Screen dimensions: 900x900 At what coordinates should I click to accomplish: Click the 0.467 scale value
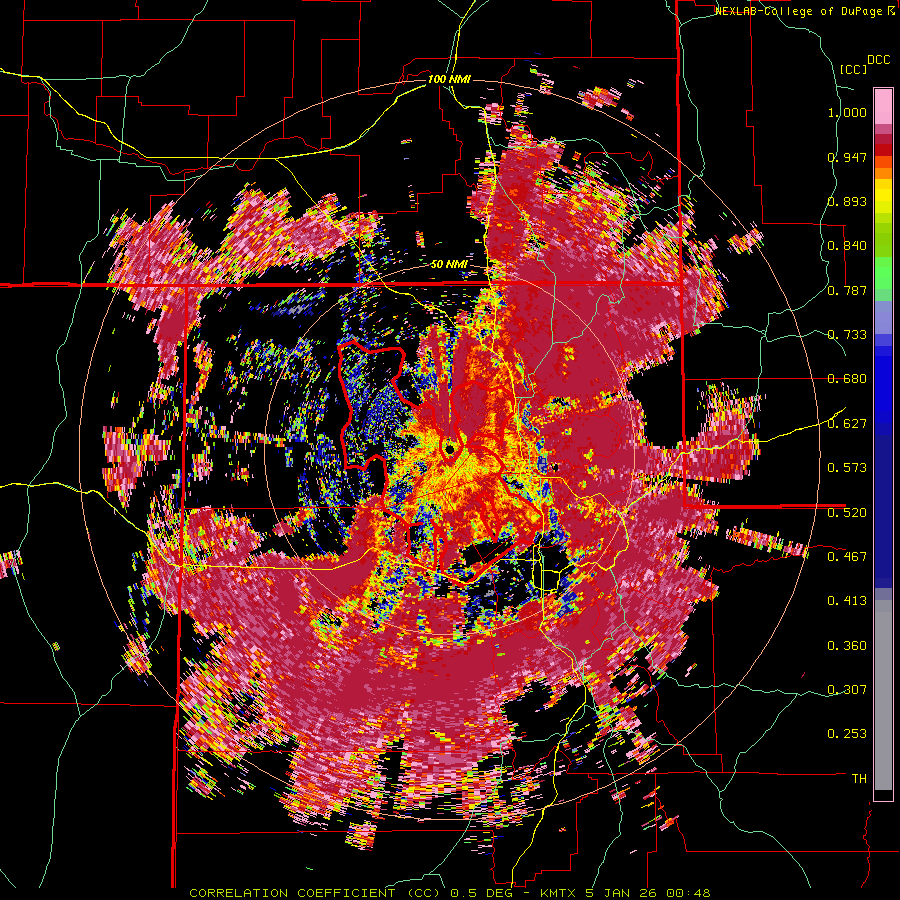tap(847, 556)
